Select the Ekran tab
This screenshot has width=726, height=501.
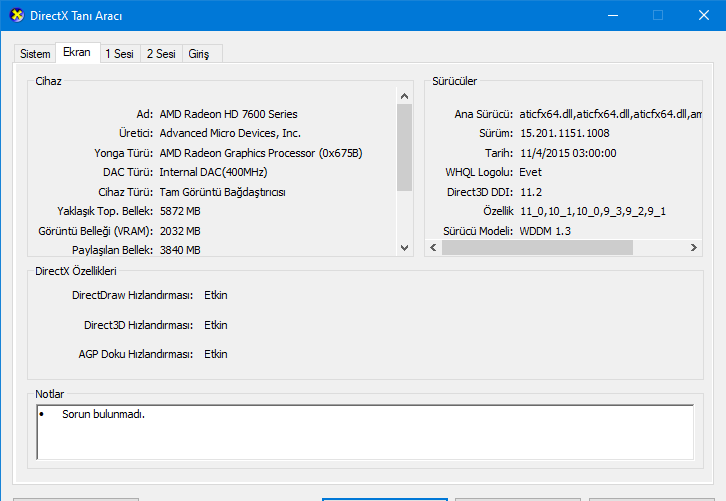(x=76, y=52)
